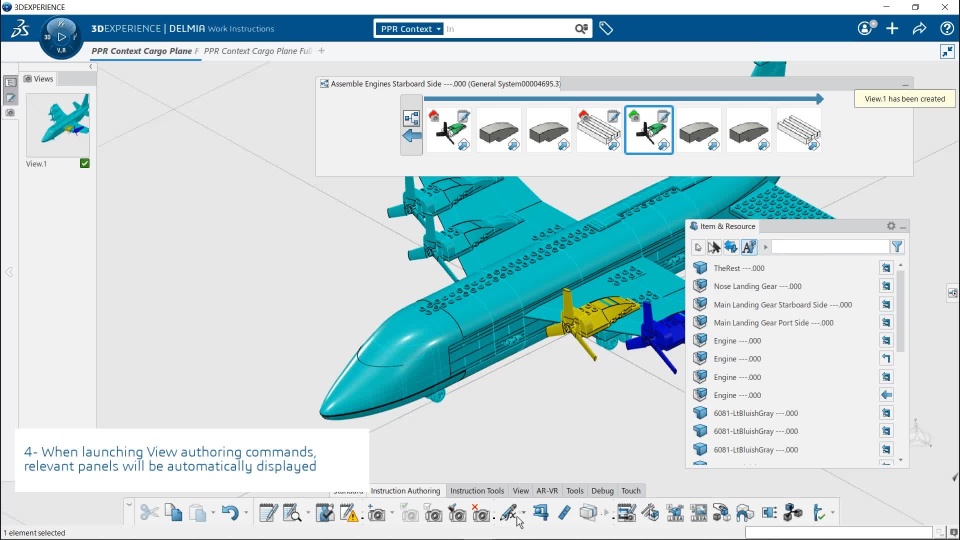Click the camera icon with red X
This screenshot has width=960, height=540.
tap(481, 513)
